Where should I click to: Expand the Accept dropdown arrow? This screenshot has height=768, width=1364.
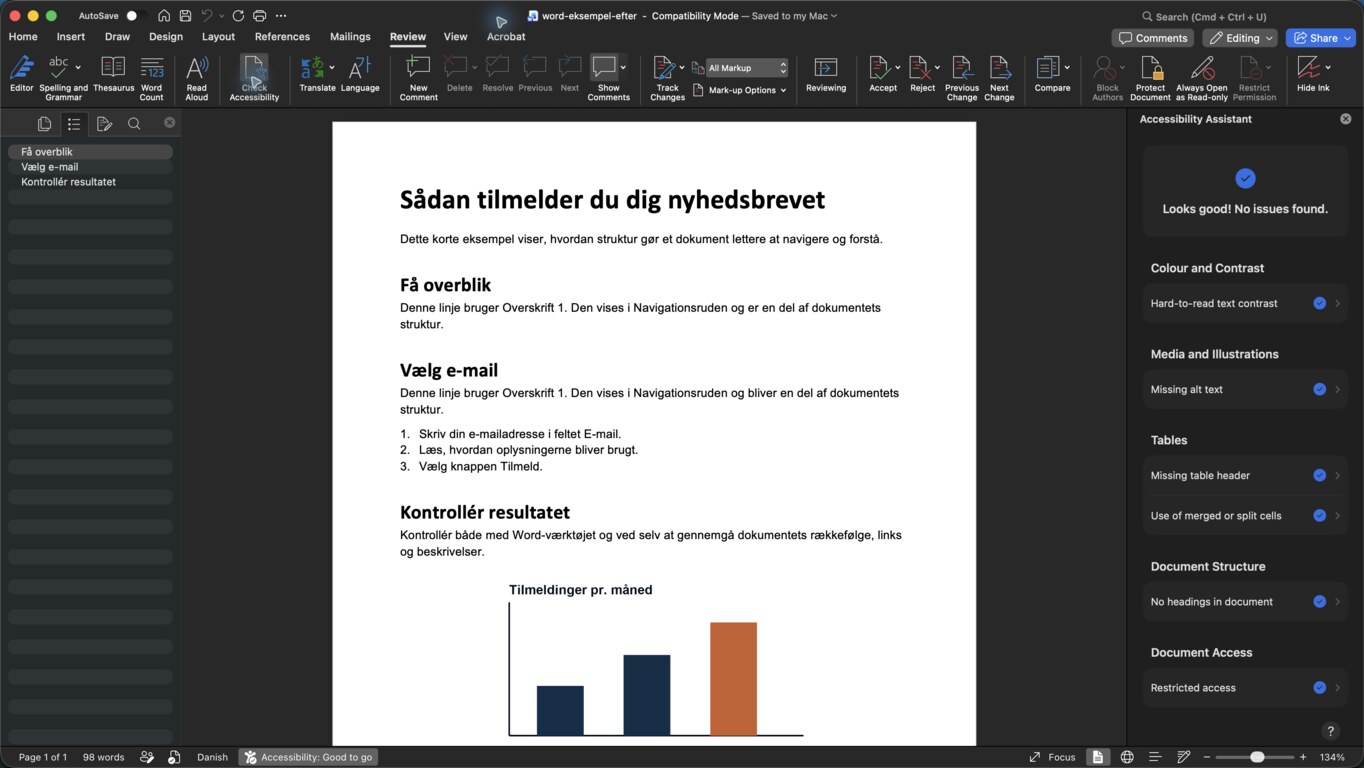897,67
